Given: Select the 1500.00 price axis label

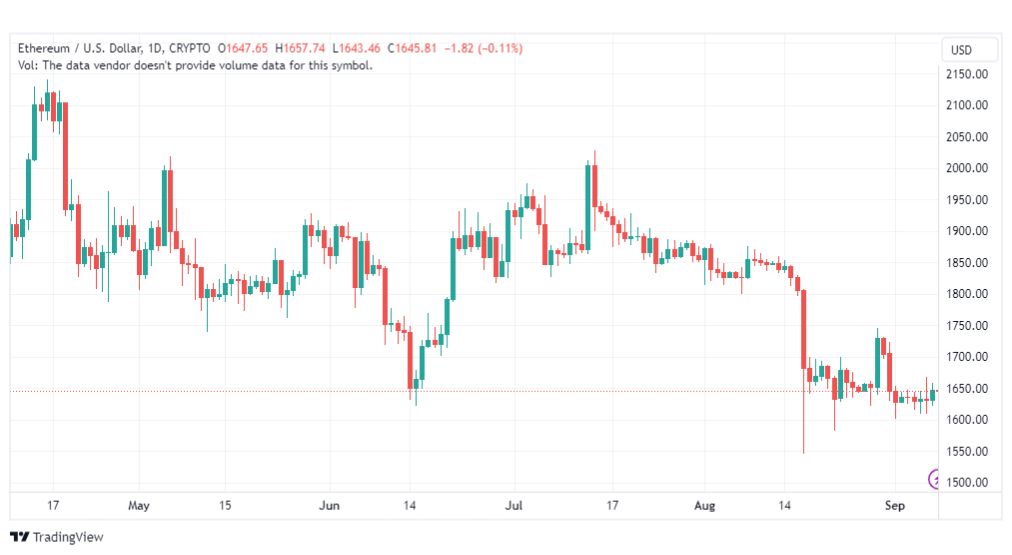Looking at the screenshot, I should click(x=967, y=483).
